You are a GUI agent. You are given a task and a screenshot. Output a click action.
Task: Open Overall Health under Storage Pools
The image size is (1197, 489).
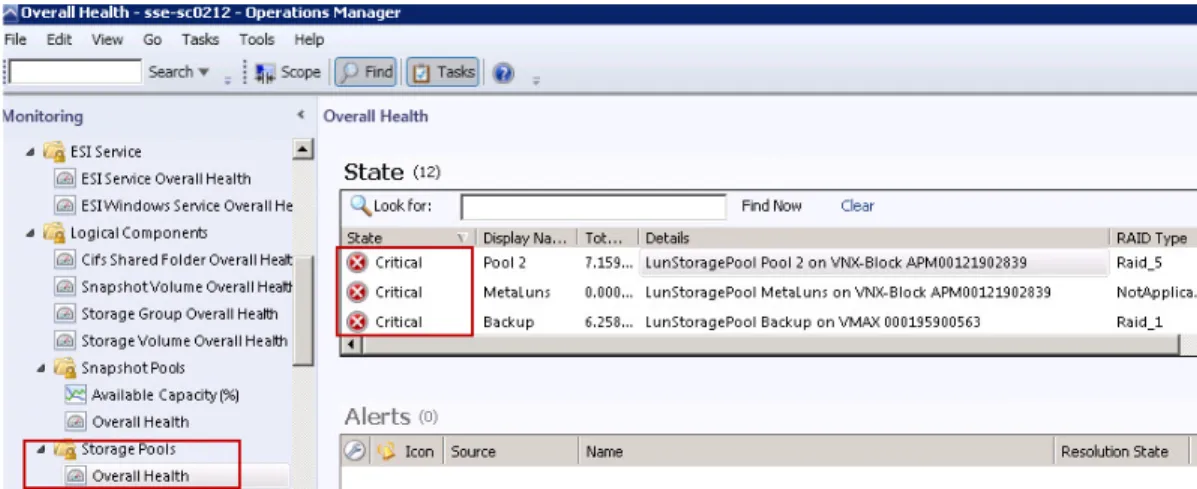140,476
